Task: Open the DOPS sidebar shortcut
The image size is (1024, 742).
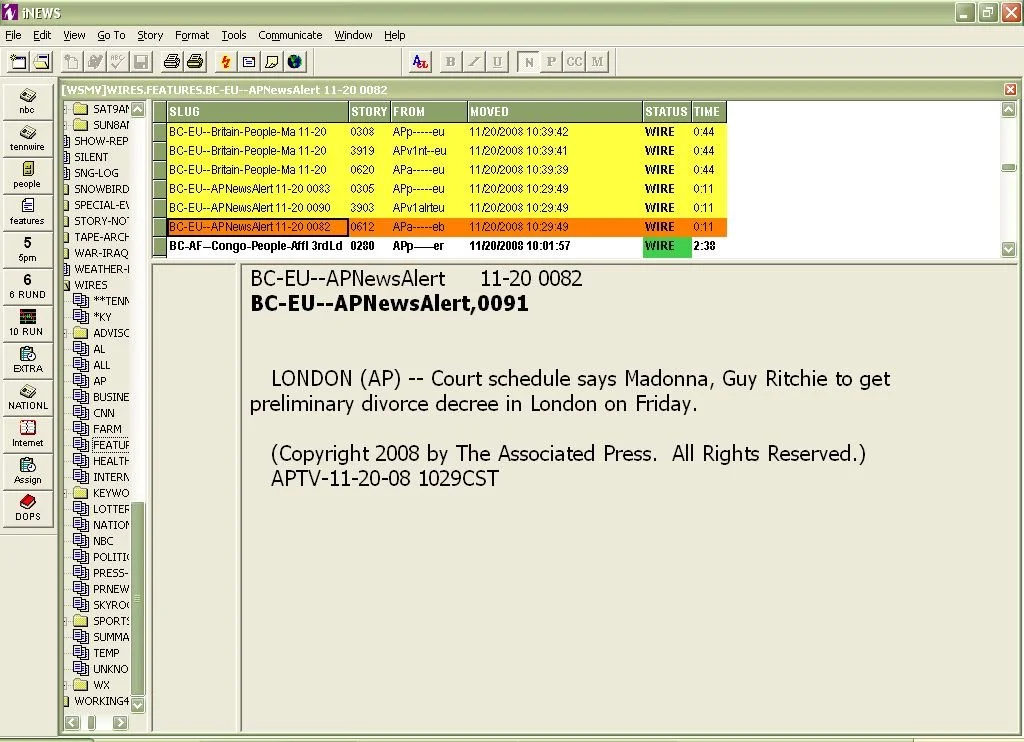Action: [27, 508]
